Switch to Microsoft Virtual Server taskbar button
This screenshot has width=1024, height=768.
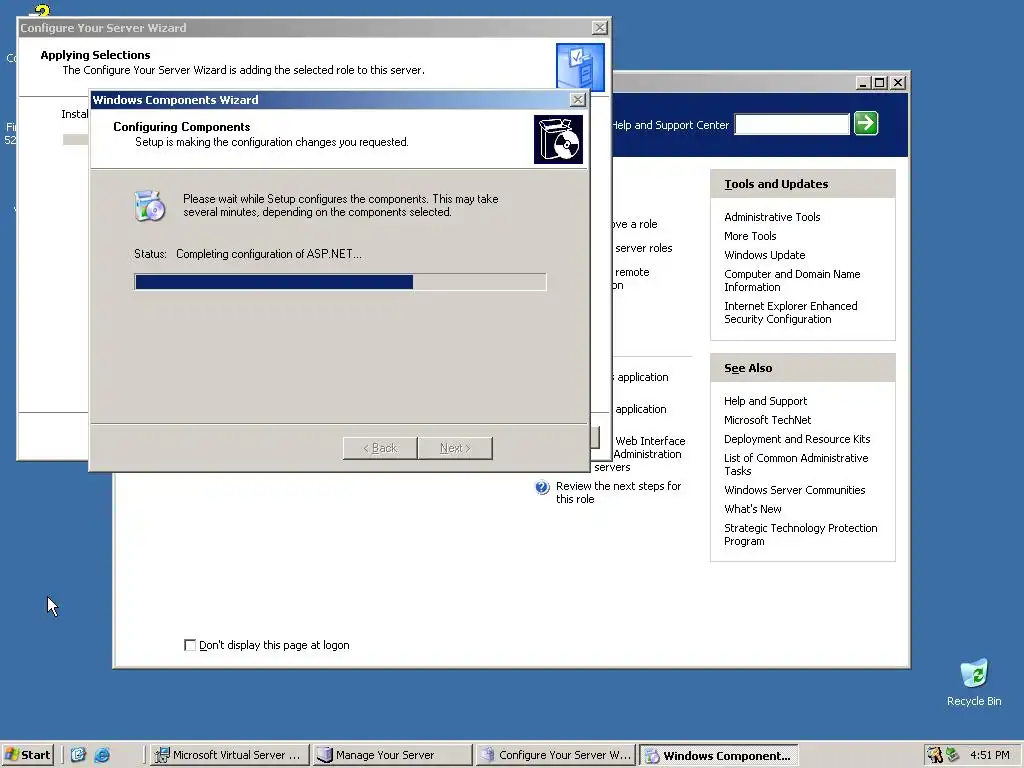pos(229,755)
